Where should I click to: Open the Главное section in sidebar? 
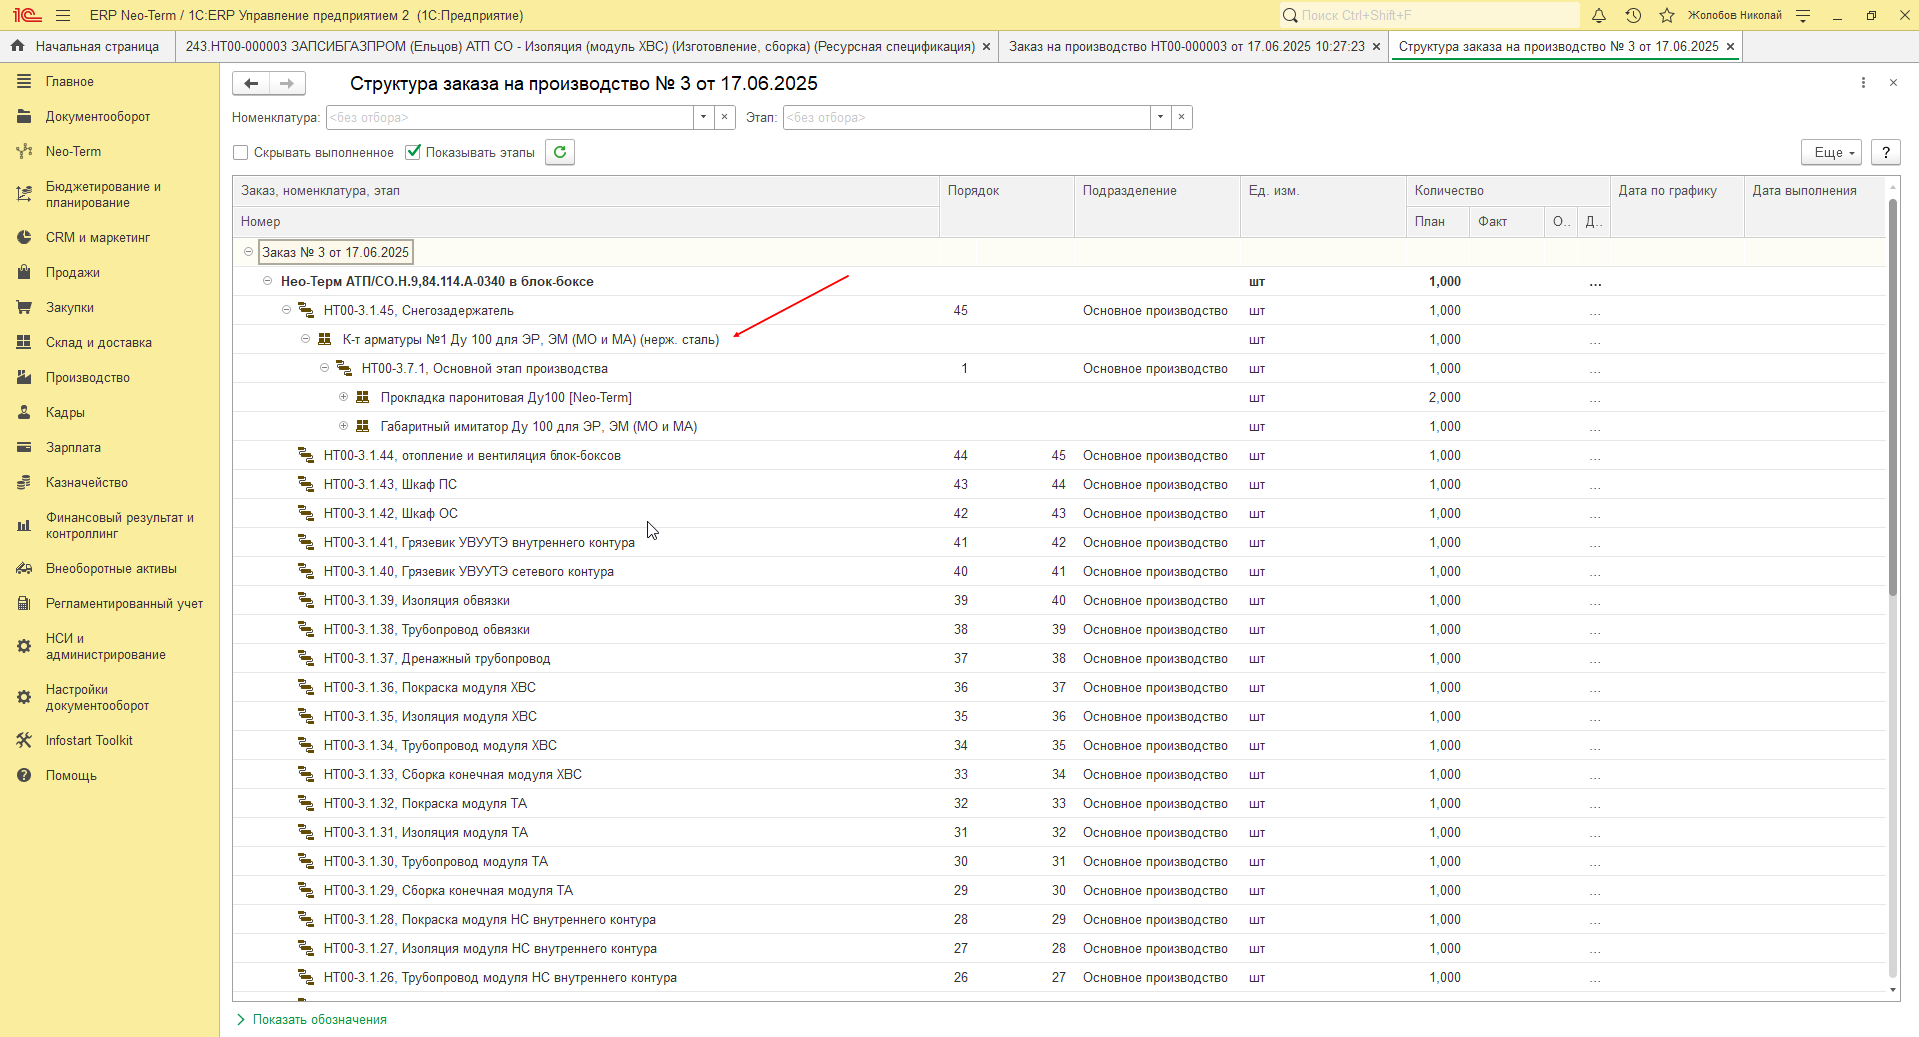69,82
